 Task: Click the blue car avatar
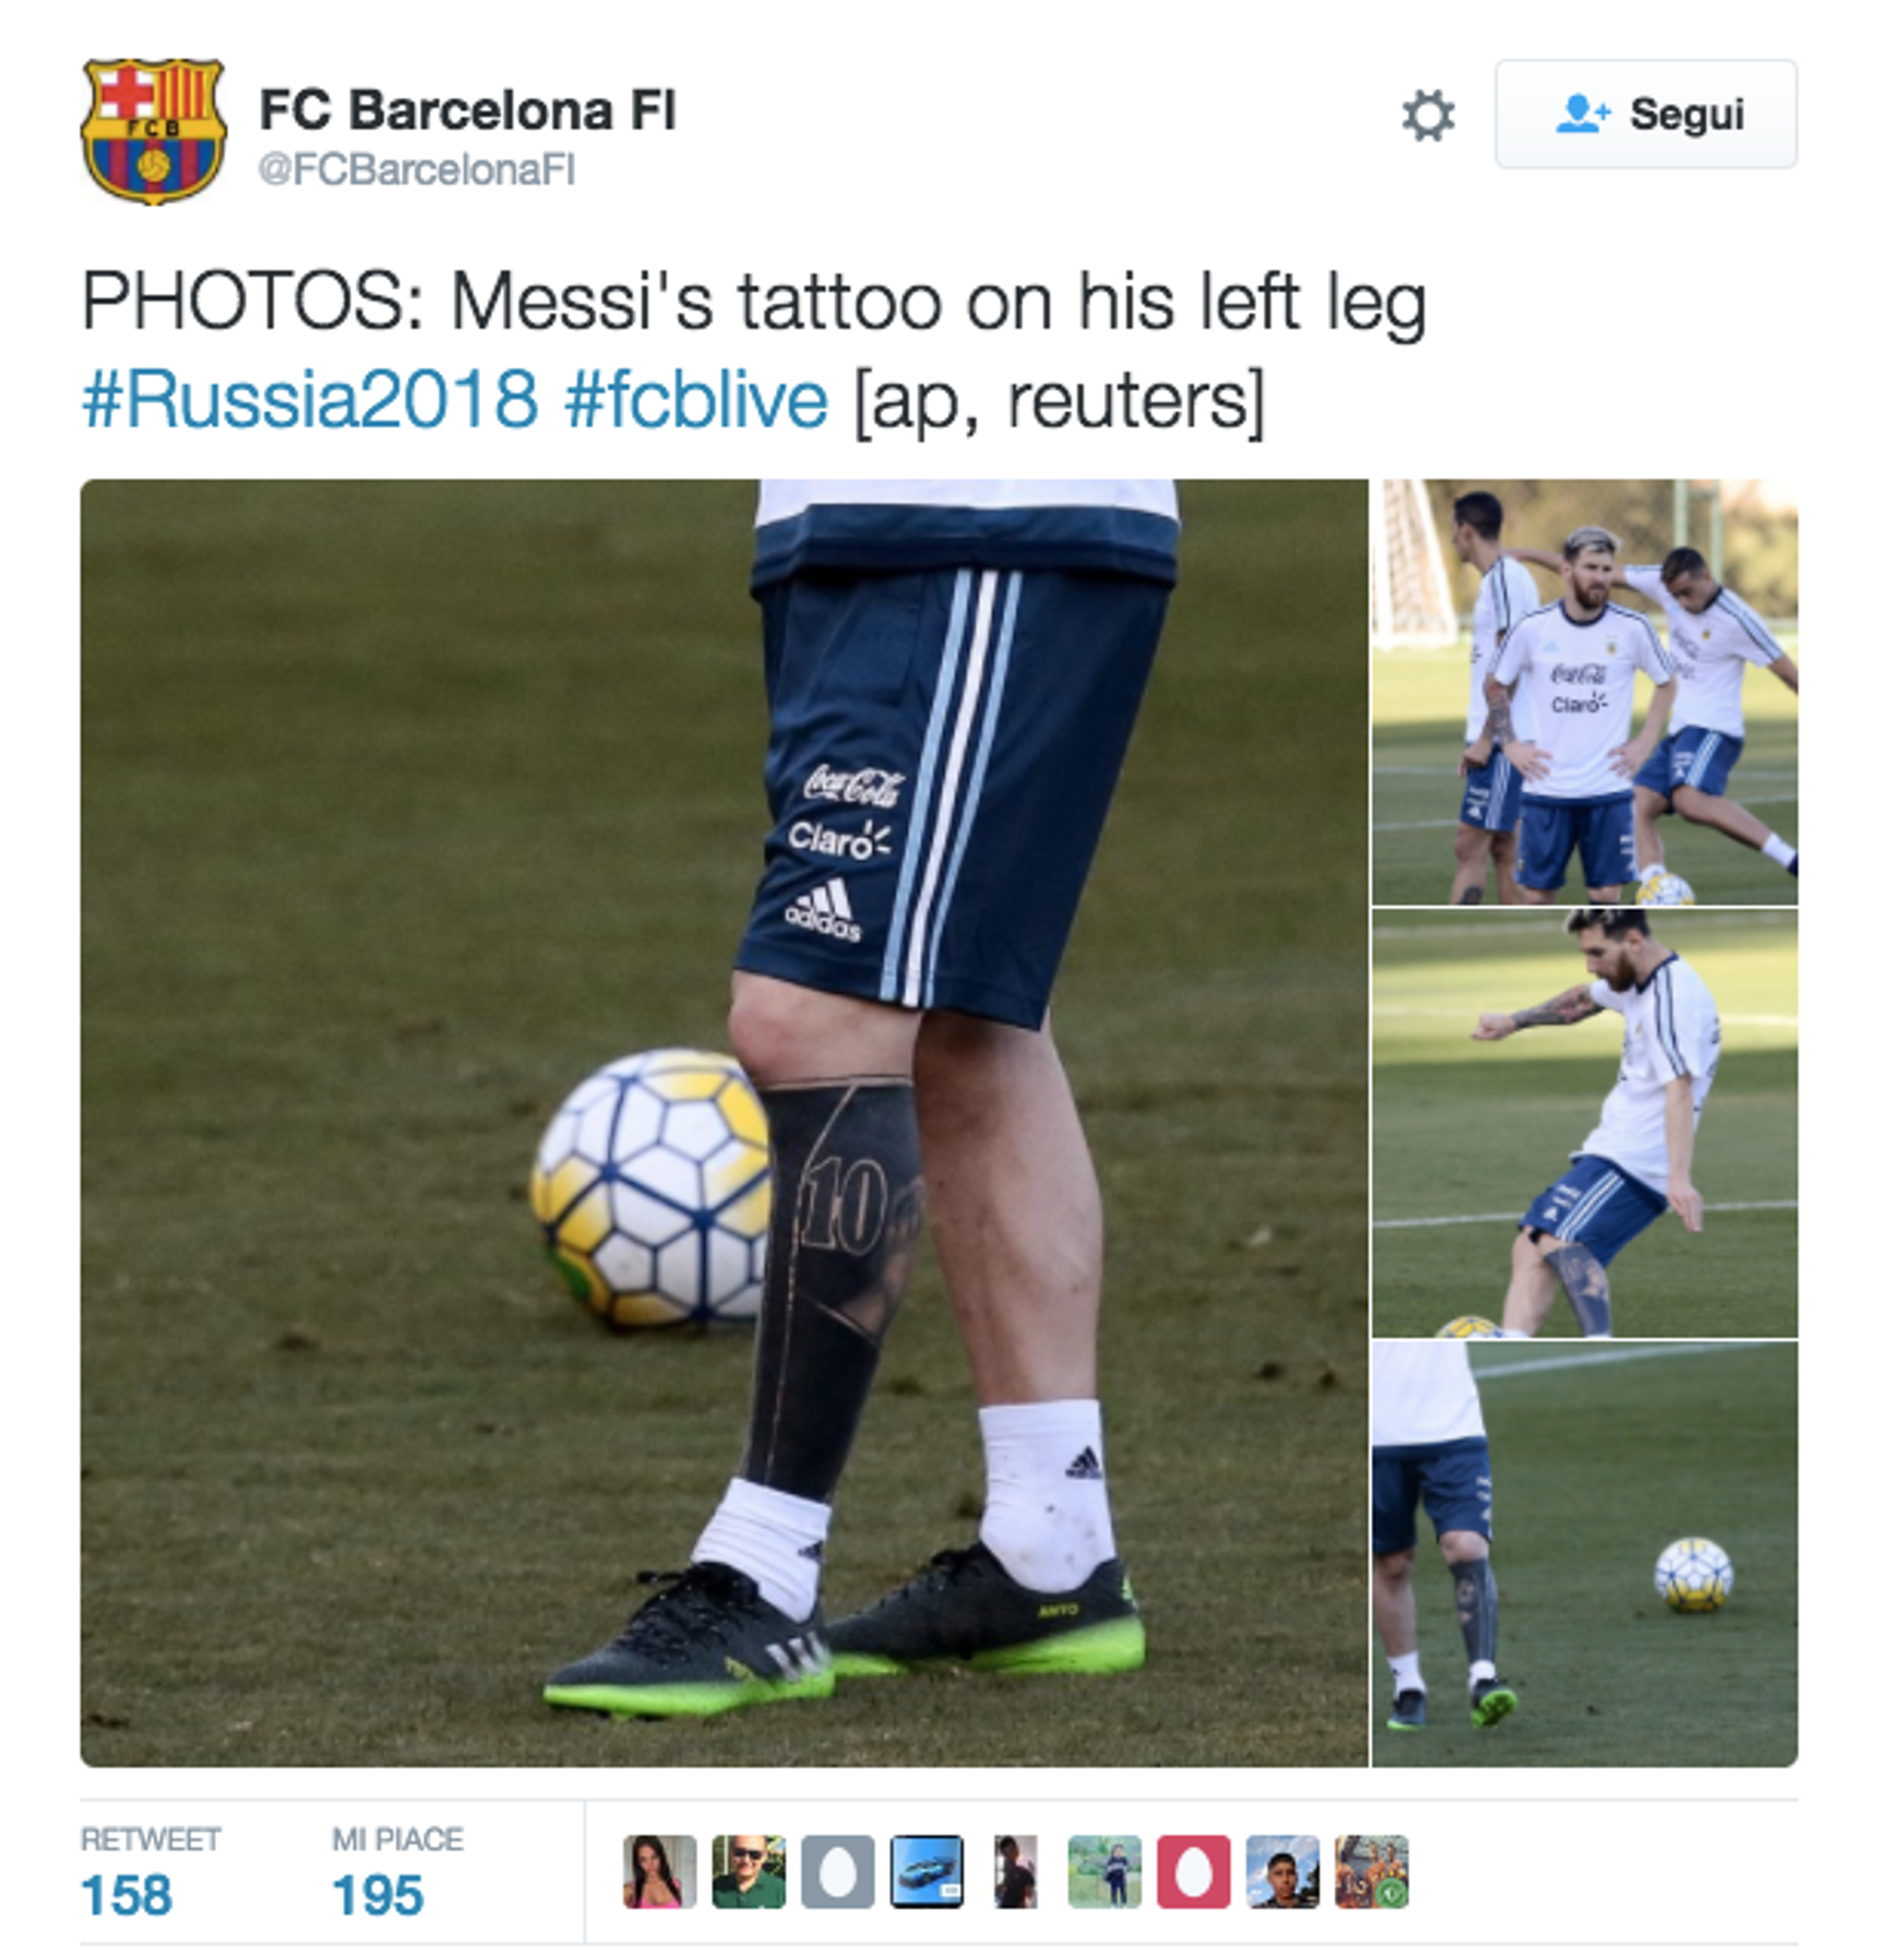[927, 1872]
